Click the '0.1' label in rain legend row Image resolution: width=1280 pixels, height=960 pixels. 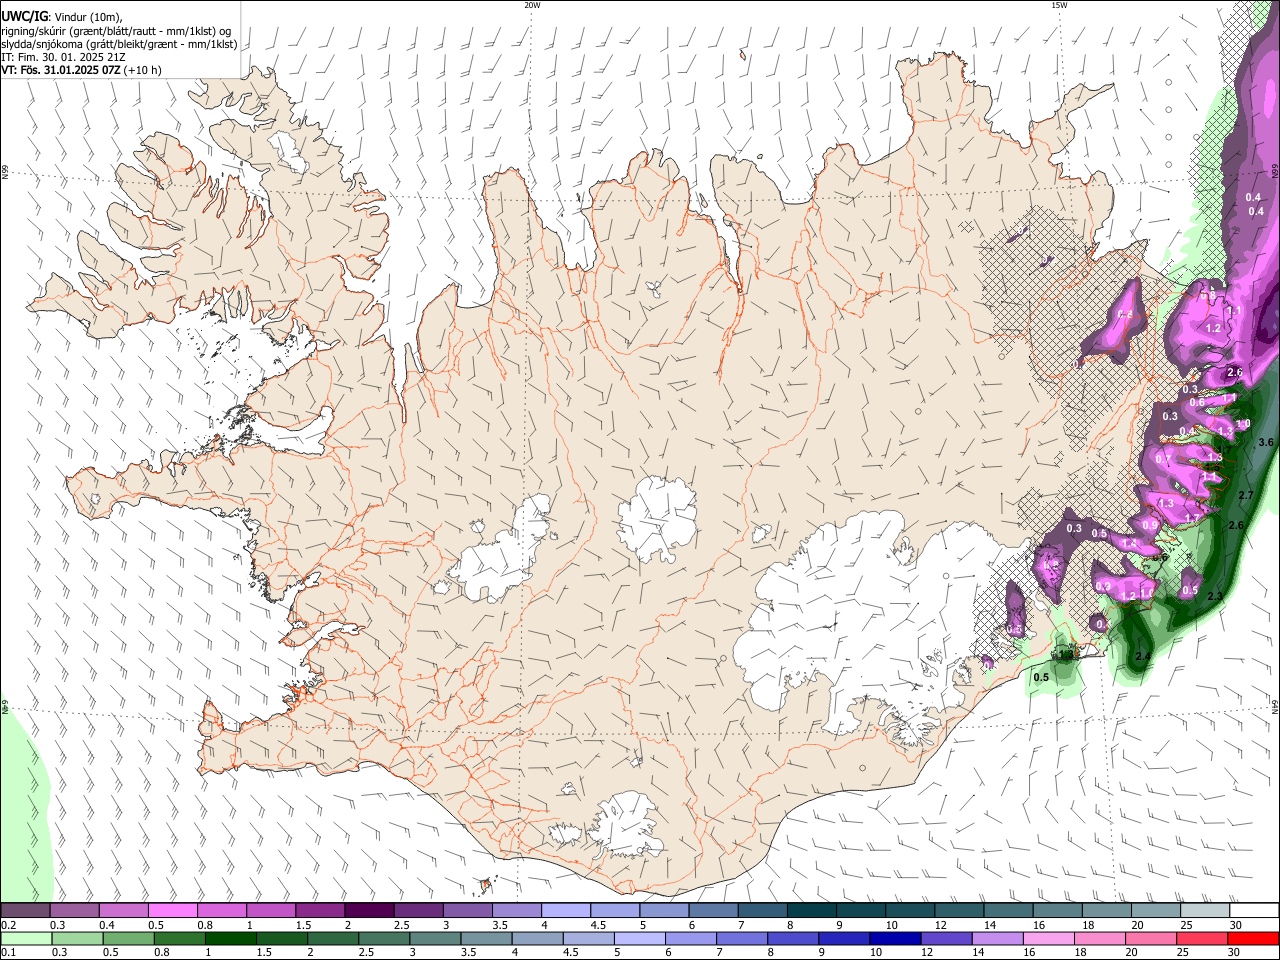[7, 952]
